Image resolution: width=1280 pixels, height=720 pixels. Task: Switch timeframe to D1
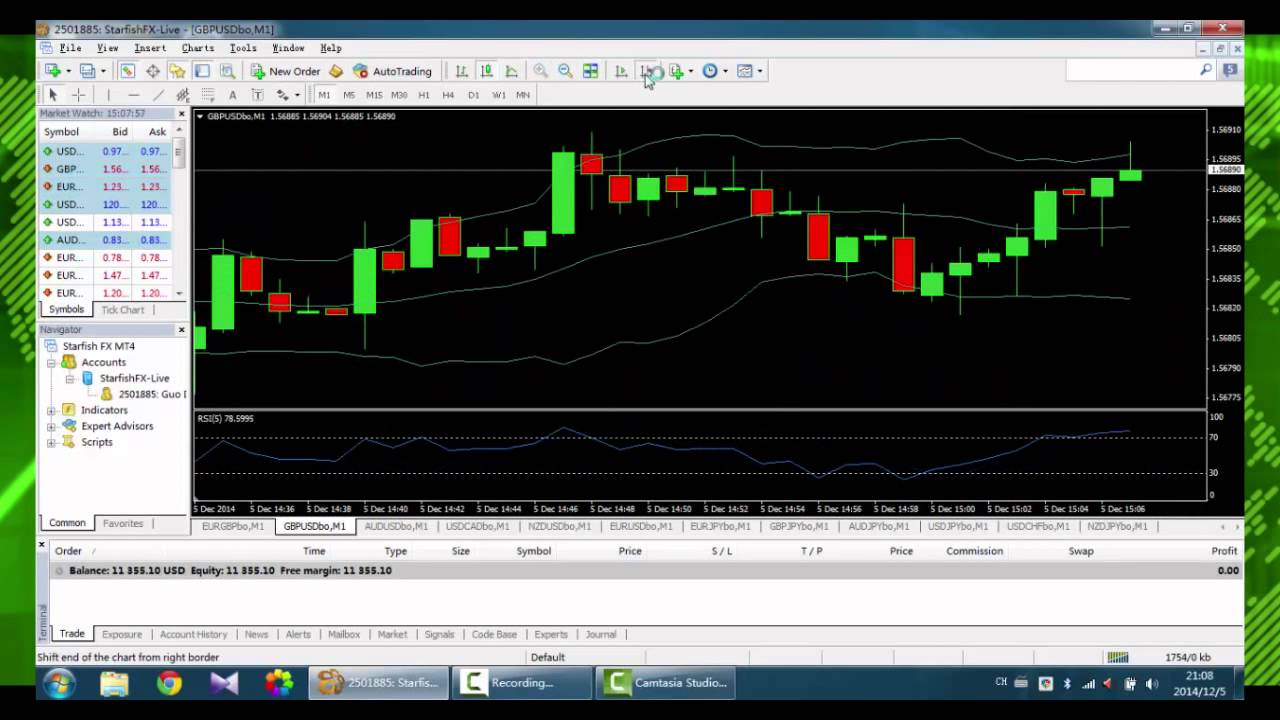click(473, 94)
